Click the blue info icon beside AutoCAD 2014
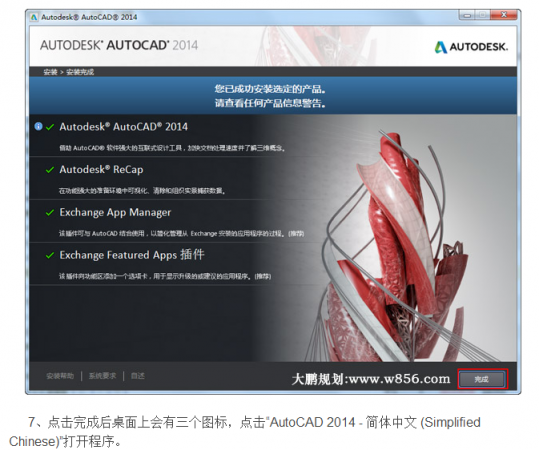The height and width of the screenshot is (450, 539). click(x=38, y=127)
